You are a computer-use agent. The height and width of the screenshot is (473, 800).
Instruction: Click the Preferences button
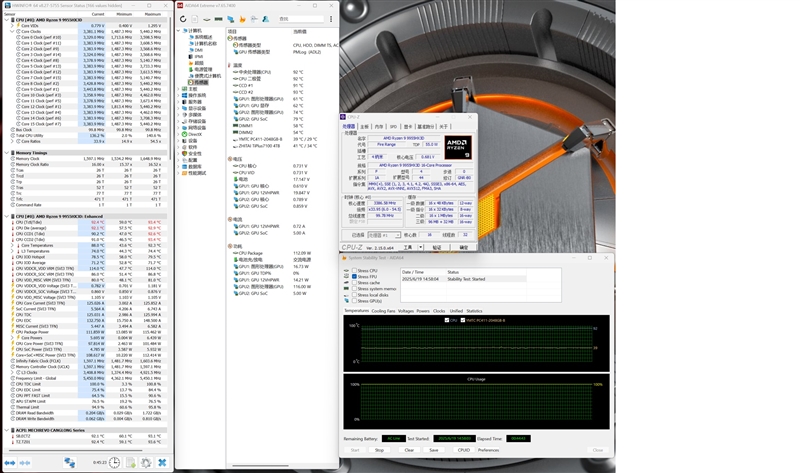(489, 450)
